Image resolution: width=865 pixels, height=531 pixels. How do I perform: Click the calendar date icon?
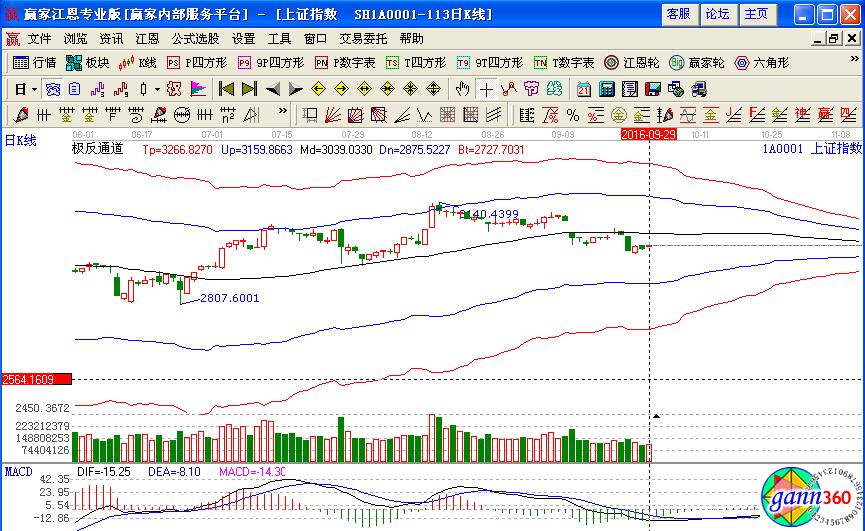coord(584,89)
